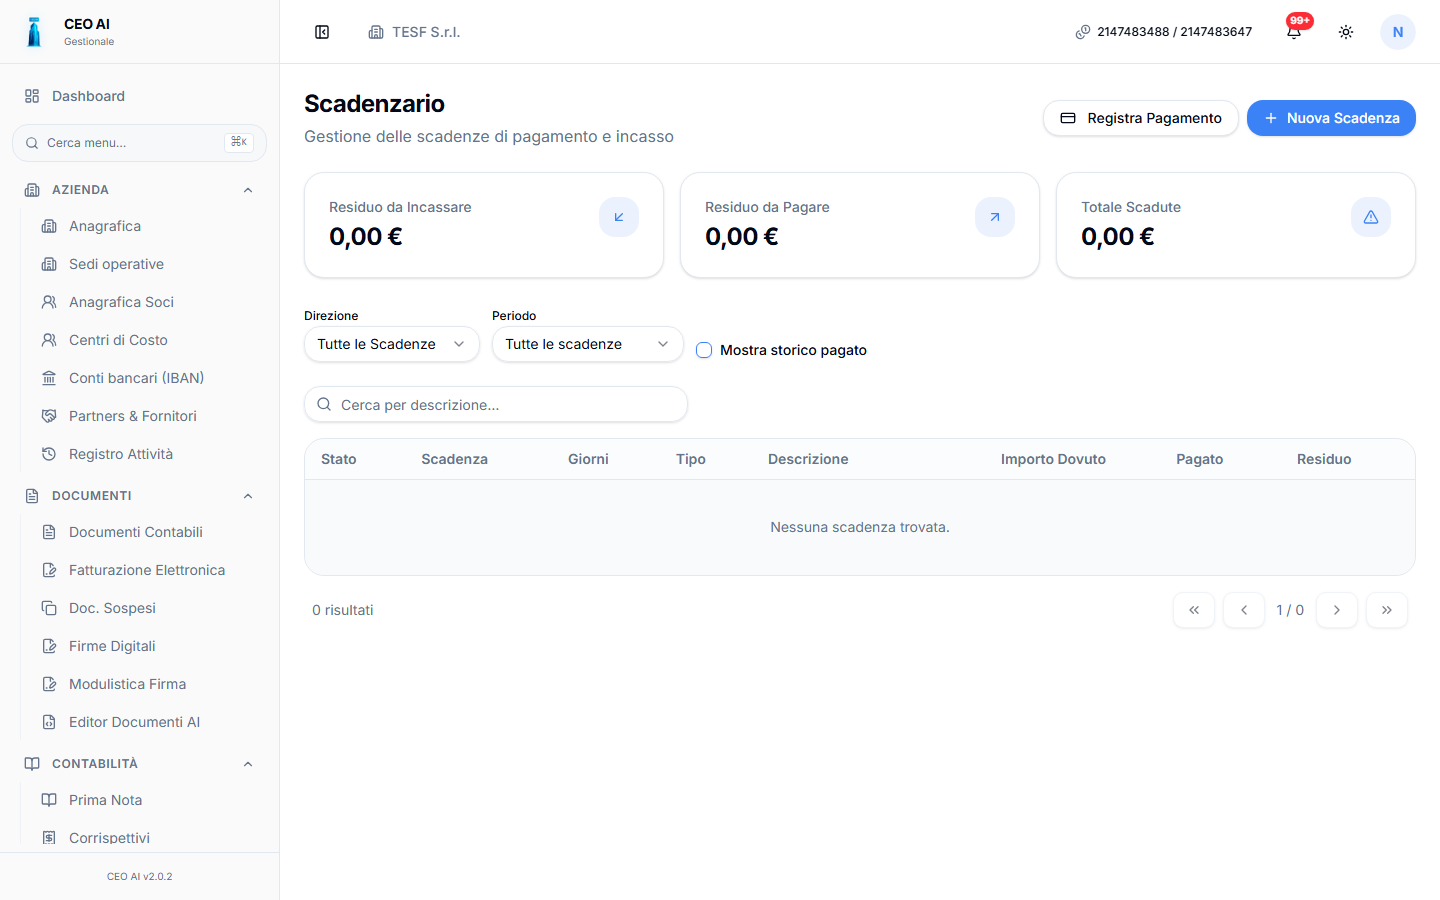This screenshot has height=900, width=1440.
Task: Click the Centri di Costo icon
Action: coord(49,340)
